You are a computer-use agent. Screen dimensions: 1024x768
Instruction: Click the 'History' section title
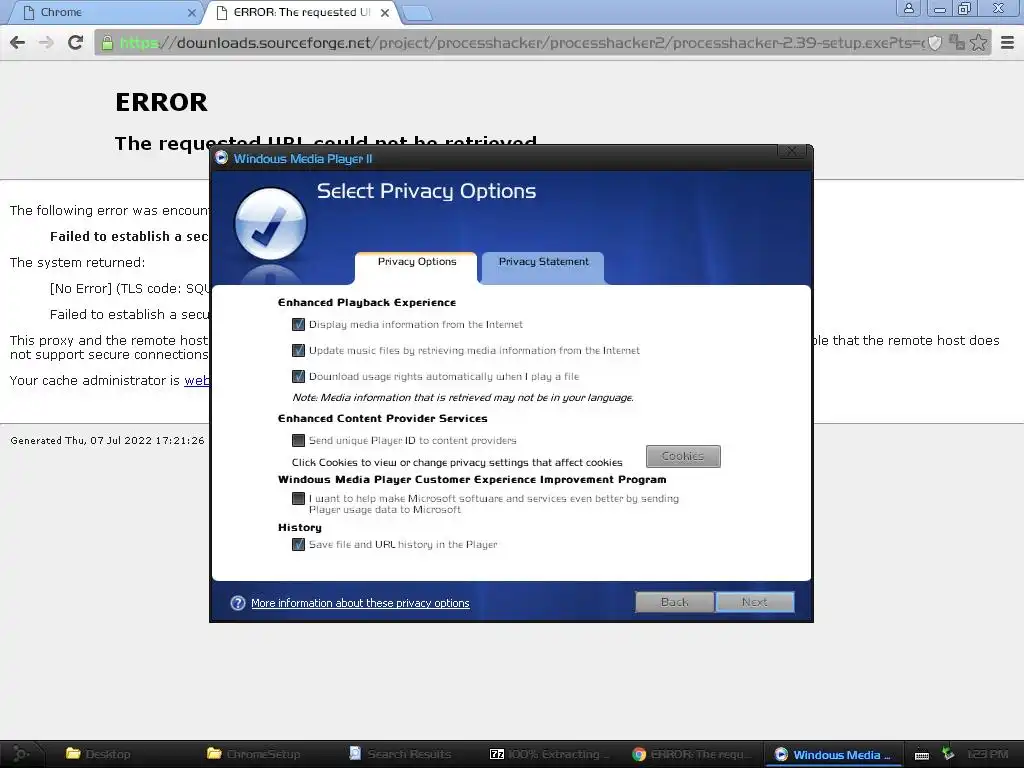pos(300,528)
